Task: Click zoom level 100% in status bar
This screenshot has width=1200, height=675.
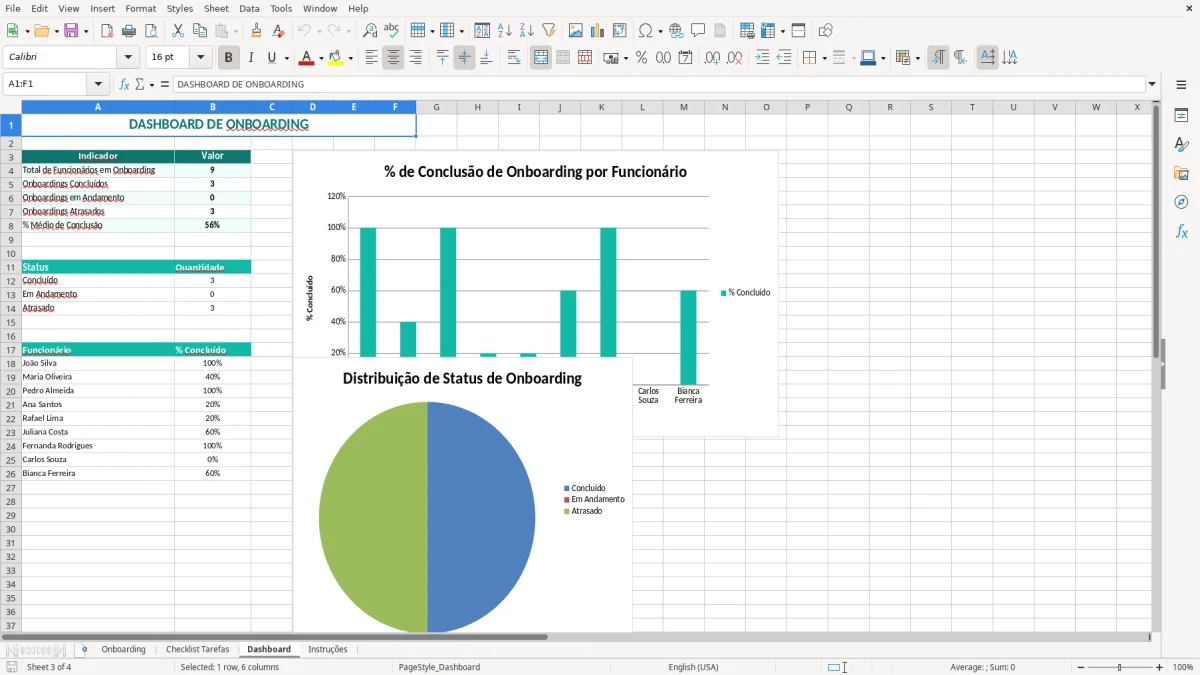Action: [1183, 667]
